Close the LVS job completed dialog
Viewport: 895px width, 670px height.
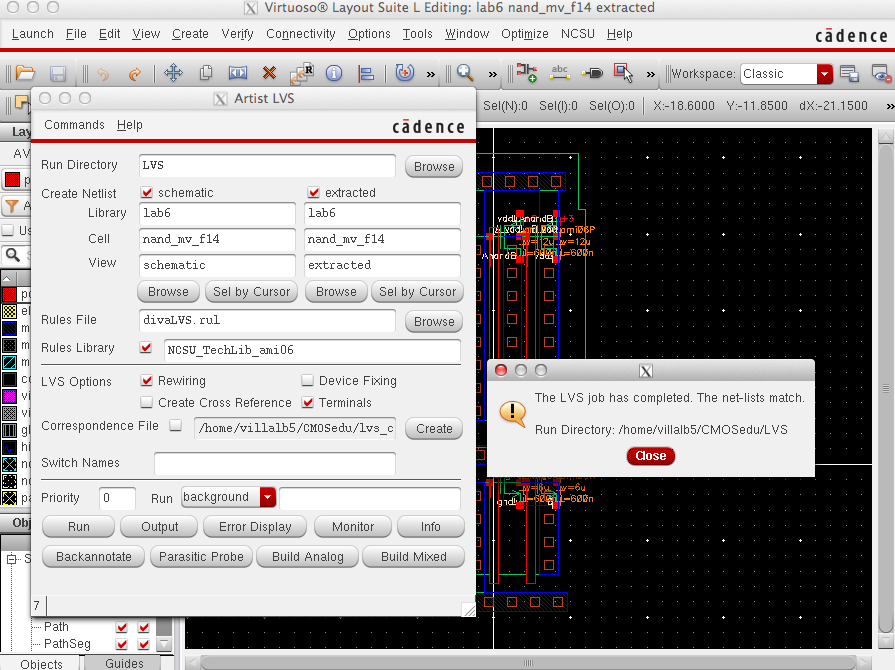point(650,455)
